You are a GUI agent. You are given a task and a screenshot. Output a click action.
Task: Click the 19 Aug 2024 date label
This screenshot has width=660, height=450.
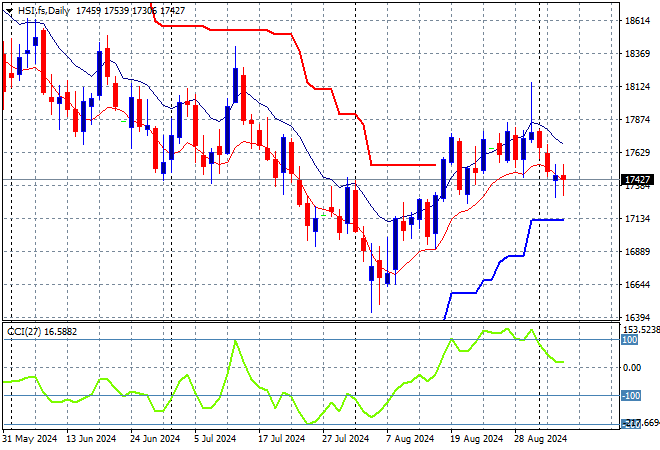(x=477, y=439)
